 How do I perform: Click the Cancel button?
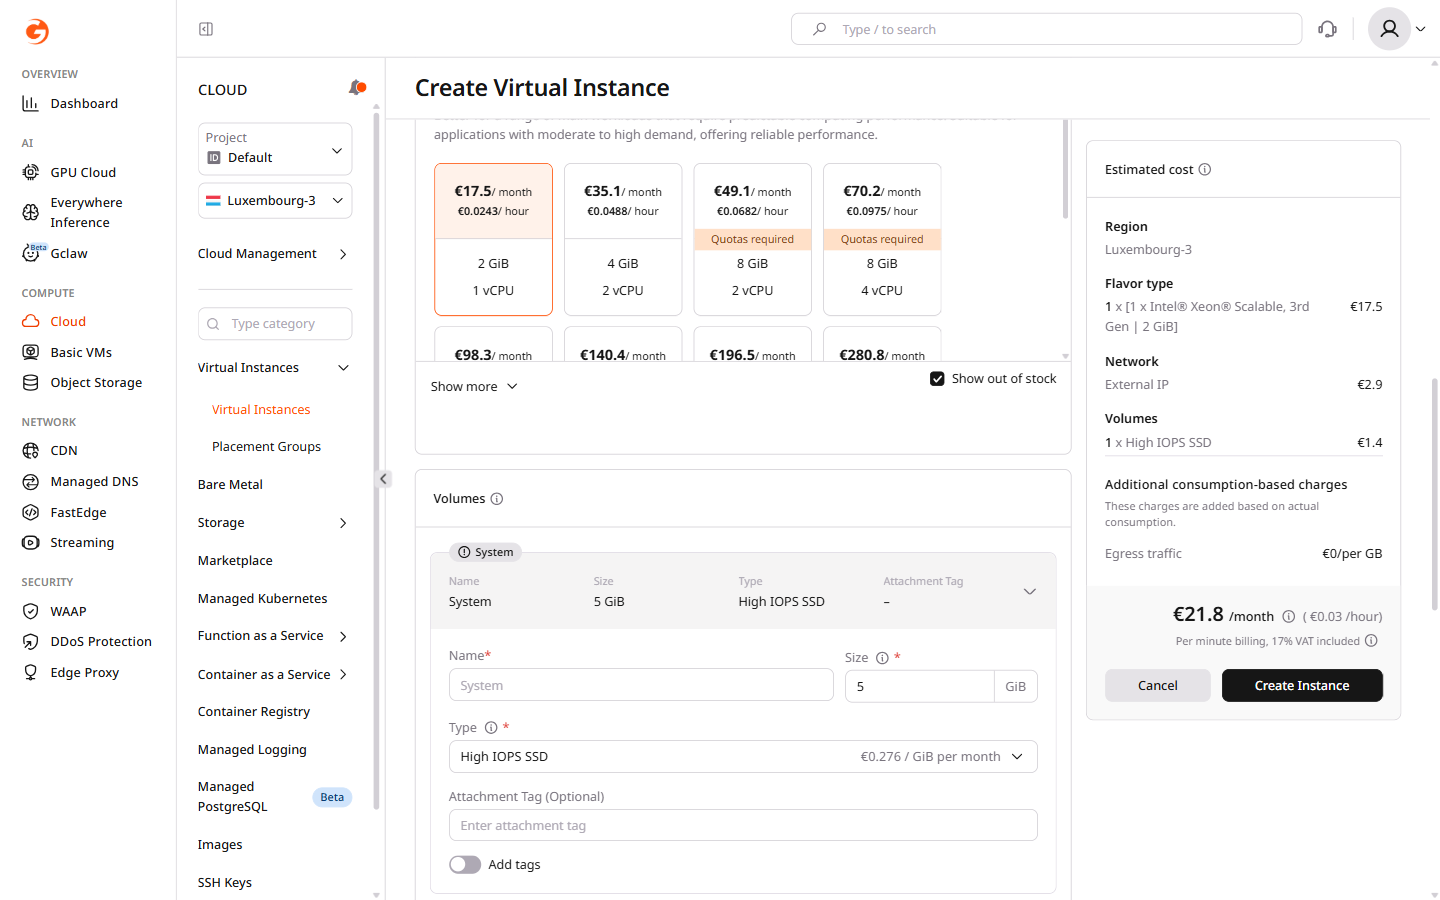pos(1158,685)
